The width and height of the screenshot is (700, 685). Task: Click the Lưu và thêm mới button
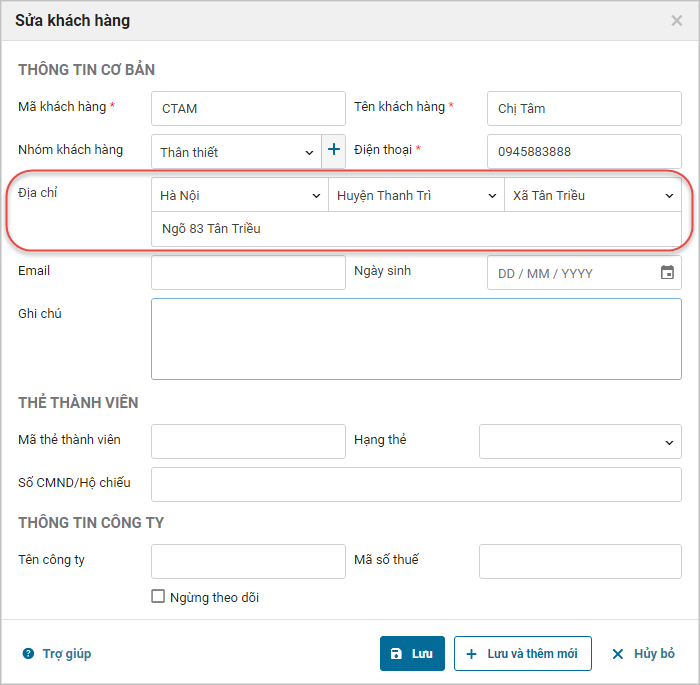522,653
